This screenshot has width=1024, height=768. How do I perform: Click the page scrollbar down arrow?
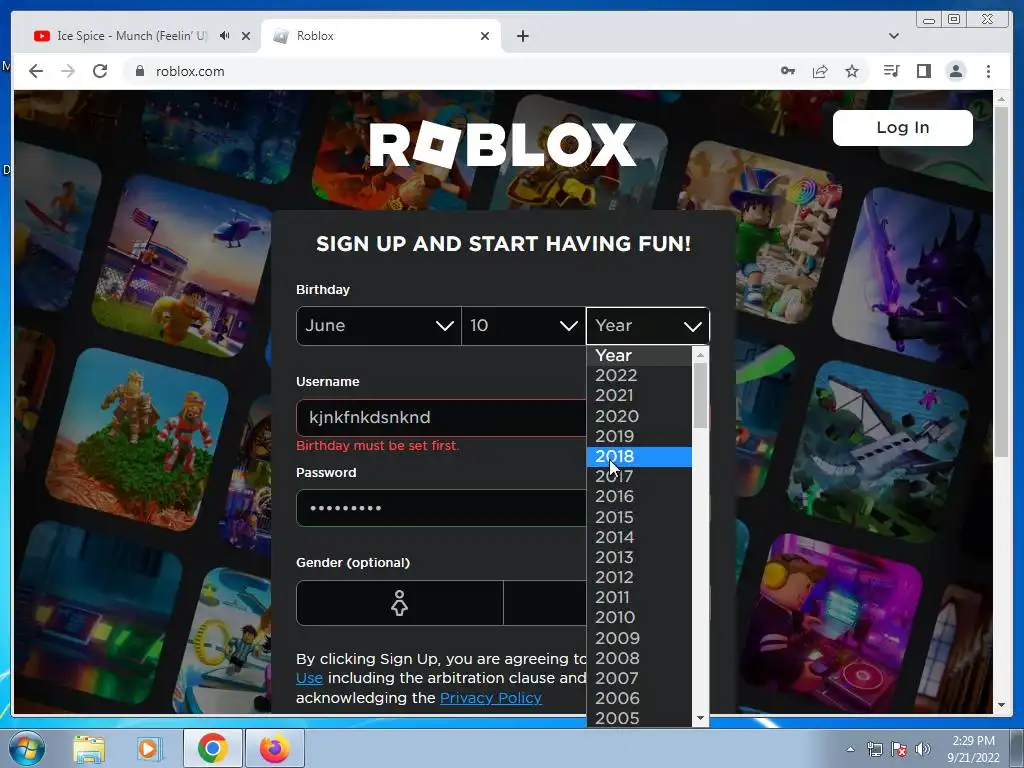point(1001,705)
